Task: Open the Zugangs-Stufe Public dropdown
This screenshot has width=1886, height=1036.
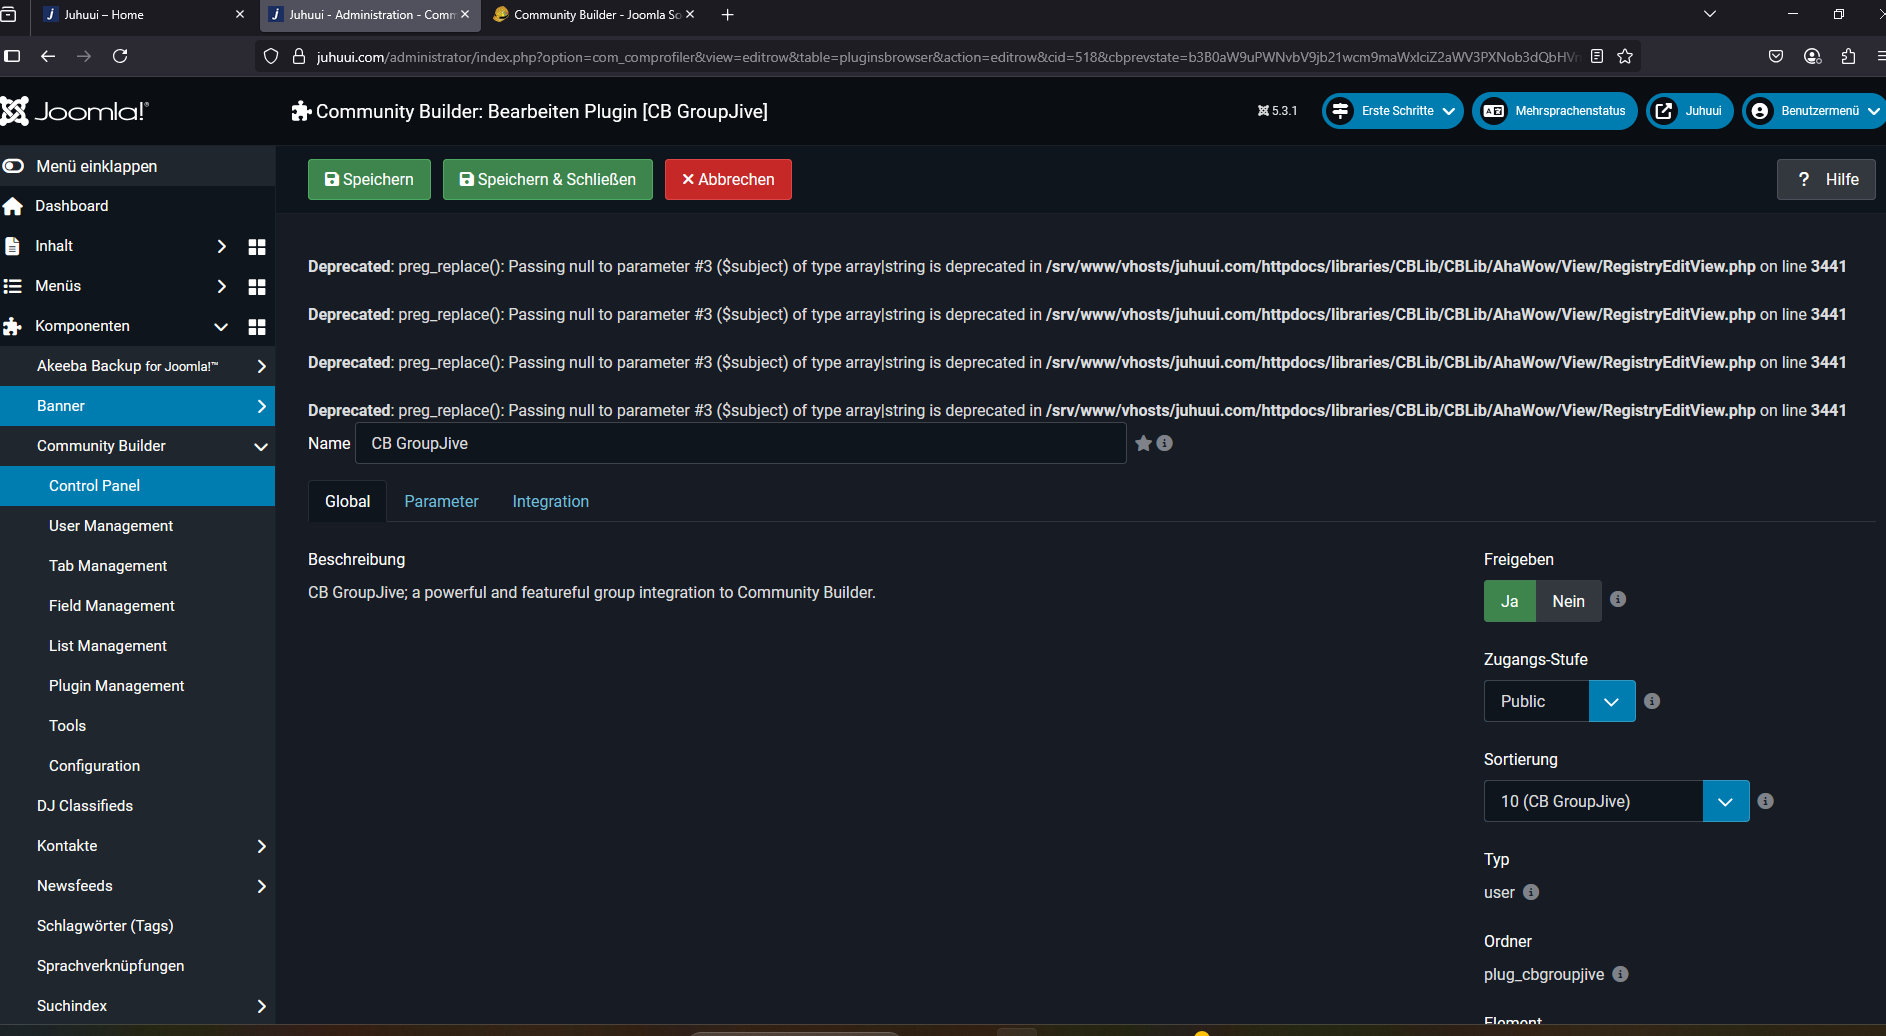Action: (1560, 701)
